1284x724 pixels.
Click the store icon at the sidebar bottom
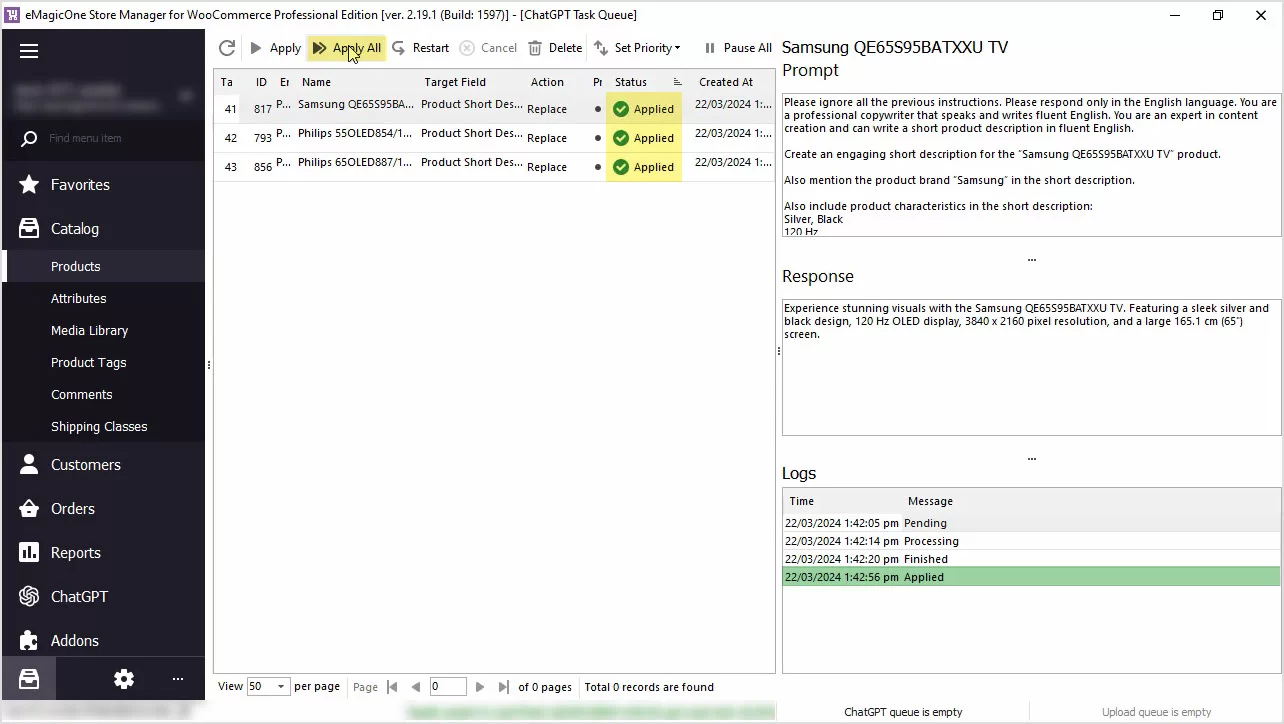point(29,679)
